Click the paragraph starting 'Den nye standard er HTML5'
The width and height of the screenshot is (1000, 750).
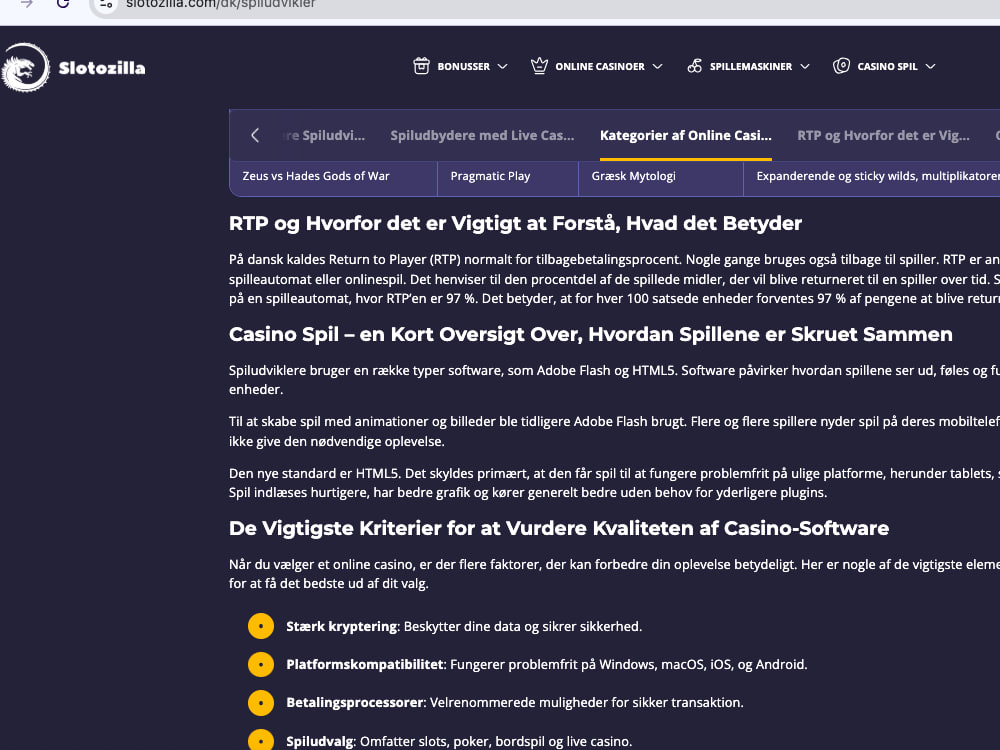click(x=614, y=483)
